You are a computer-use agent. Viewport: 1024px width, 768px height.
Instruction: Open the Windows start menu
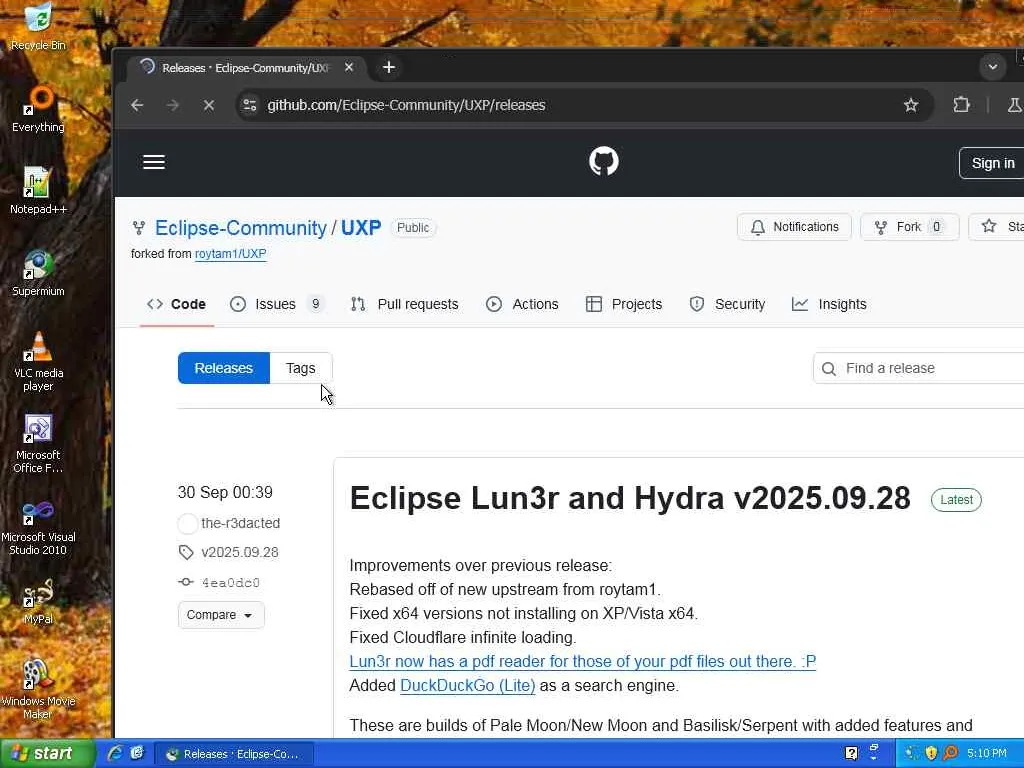point(47,754)
